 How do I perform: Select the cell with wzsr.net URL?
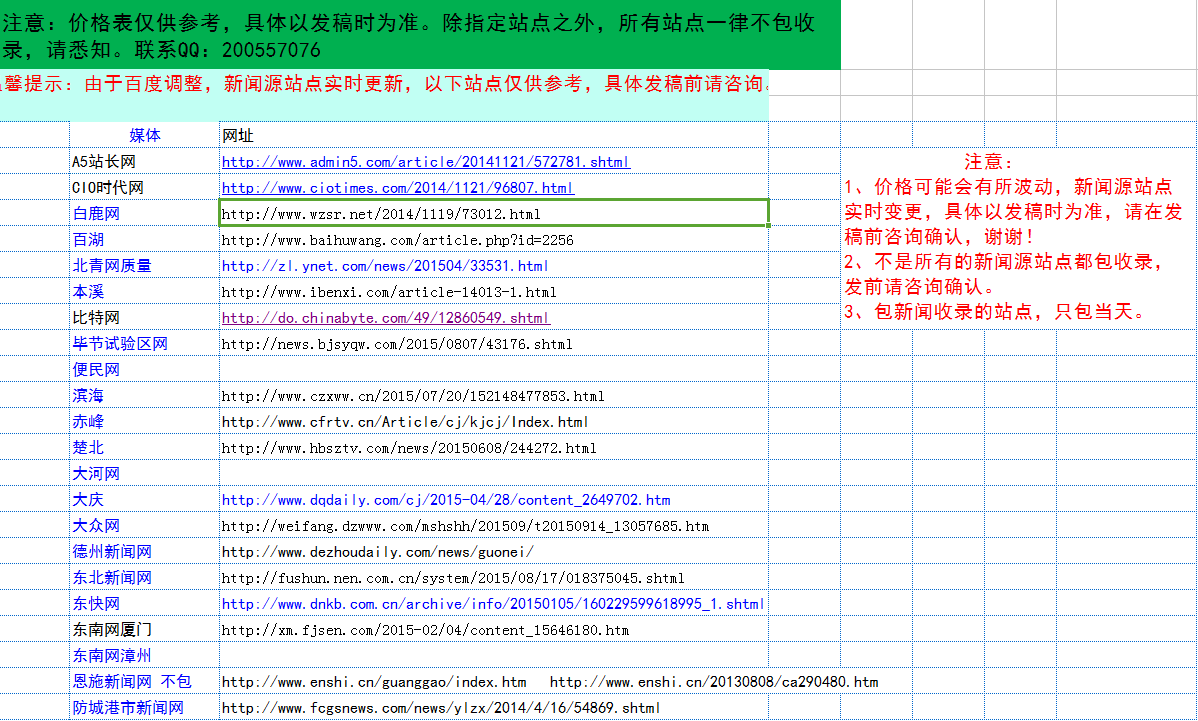click(494, 214)
